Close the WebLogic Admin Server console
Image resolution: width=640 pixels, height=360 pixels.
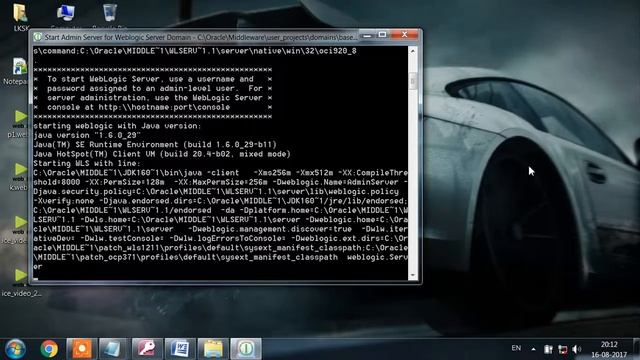pos(404,35)
